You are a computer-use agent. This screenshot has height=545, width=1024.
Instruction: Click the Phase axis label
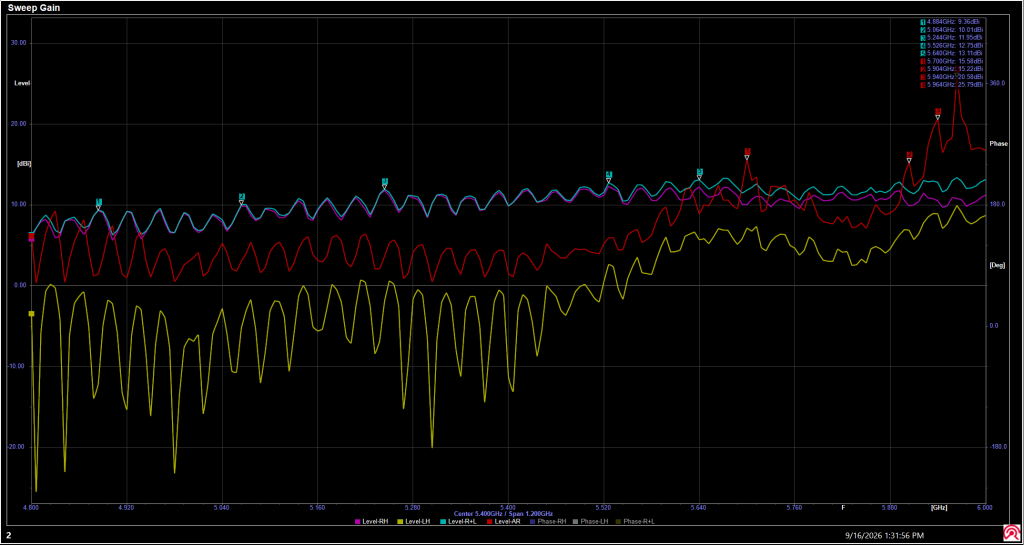click(x=999, y=143)
